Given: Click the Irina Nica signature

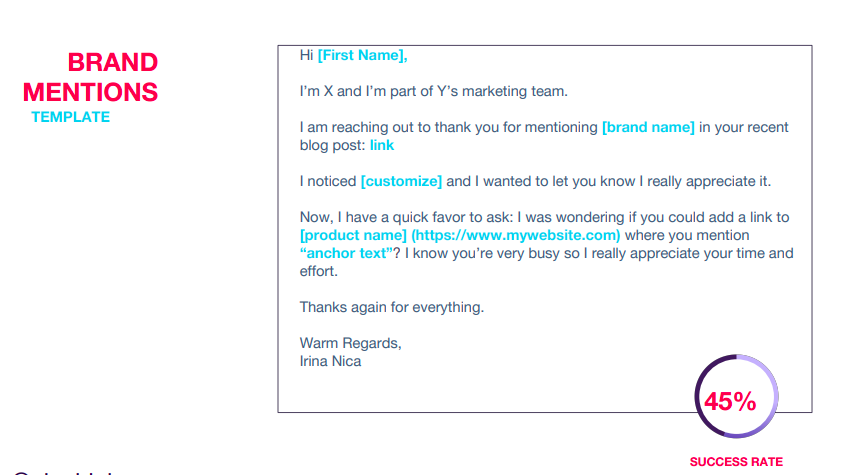Looking at the screenshot, I should coord(330,361).
